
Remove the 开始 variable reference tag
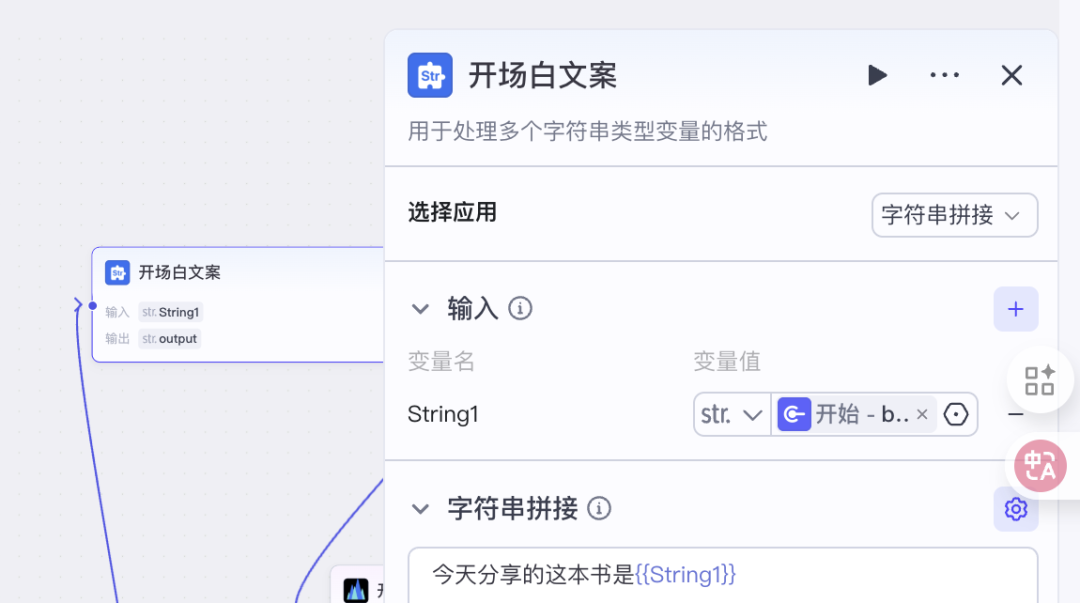[x=922, y=414]
